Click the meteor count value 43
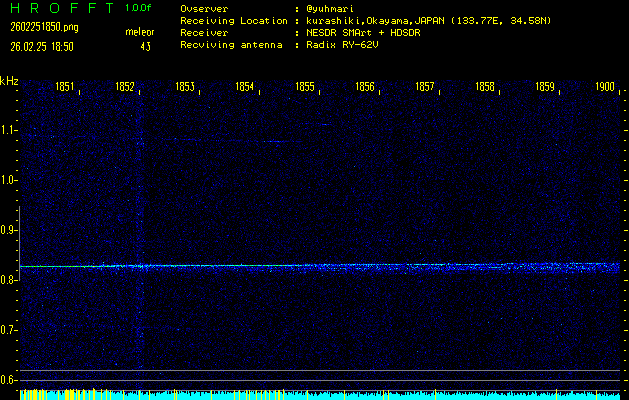Screen dimensions: 629x400 pyautogui.click(x=145, y=47)
